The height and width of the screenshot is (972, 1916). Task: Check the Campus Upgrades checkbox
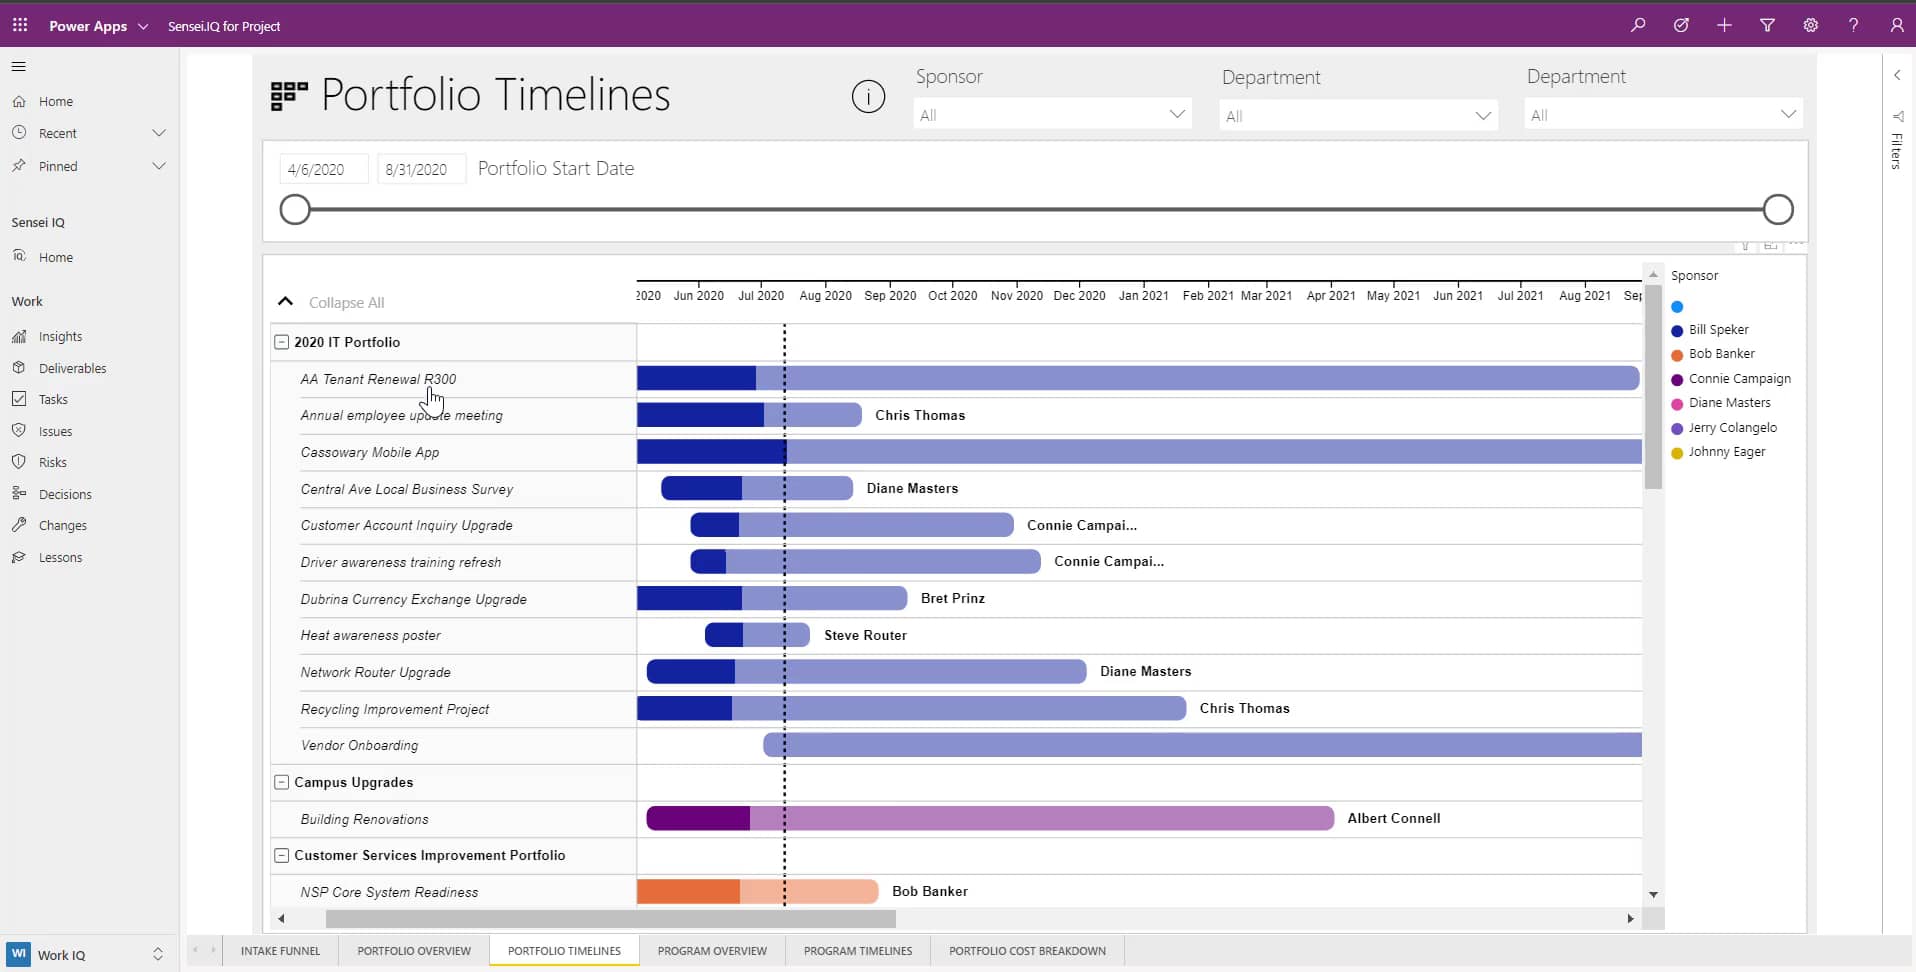tap(282, 782)
